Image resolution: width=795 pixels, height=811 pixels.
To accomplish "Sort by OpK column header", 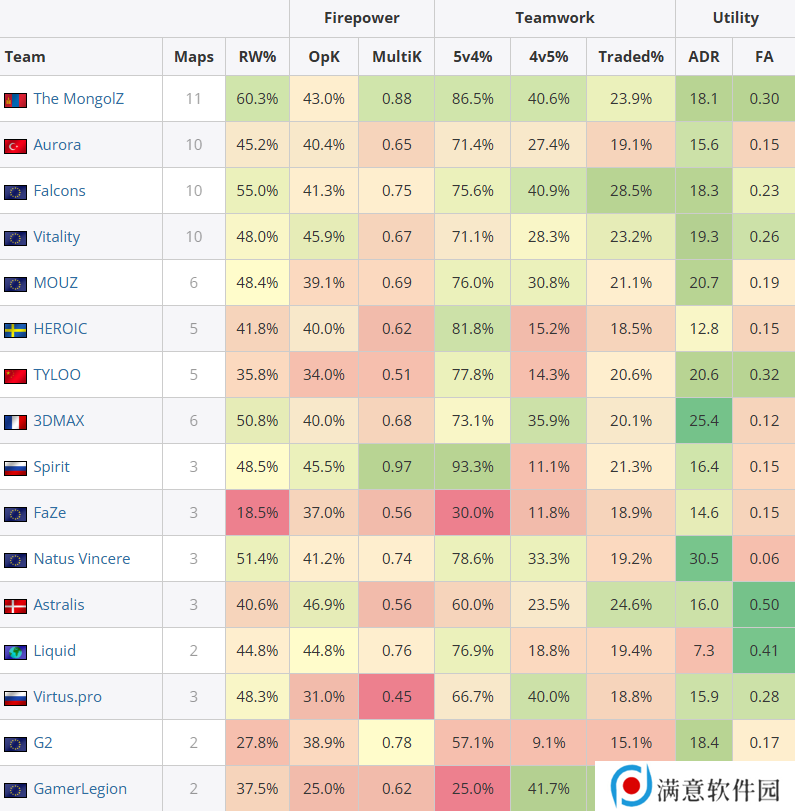I will [x=324, y=57].
